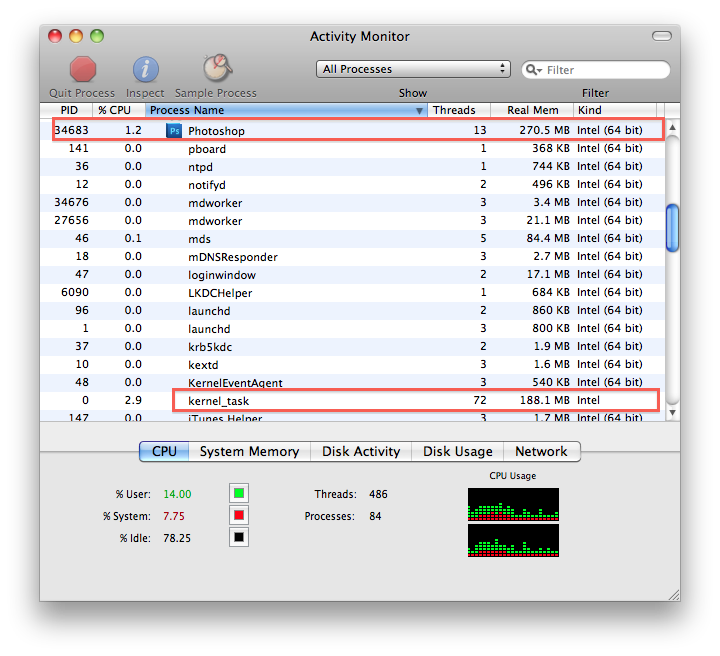Click the bottom CPU Usage graph

tap(513, 541)
